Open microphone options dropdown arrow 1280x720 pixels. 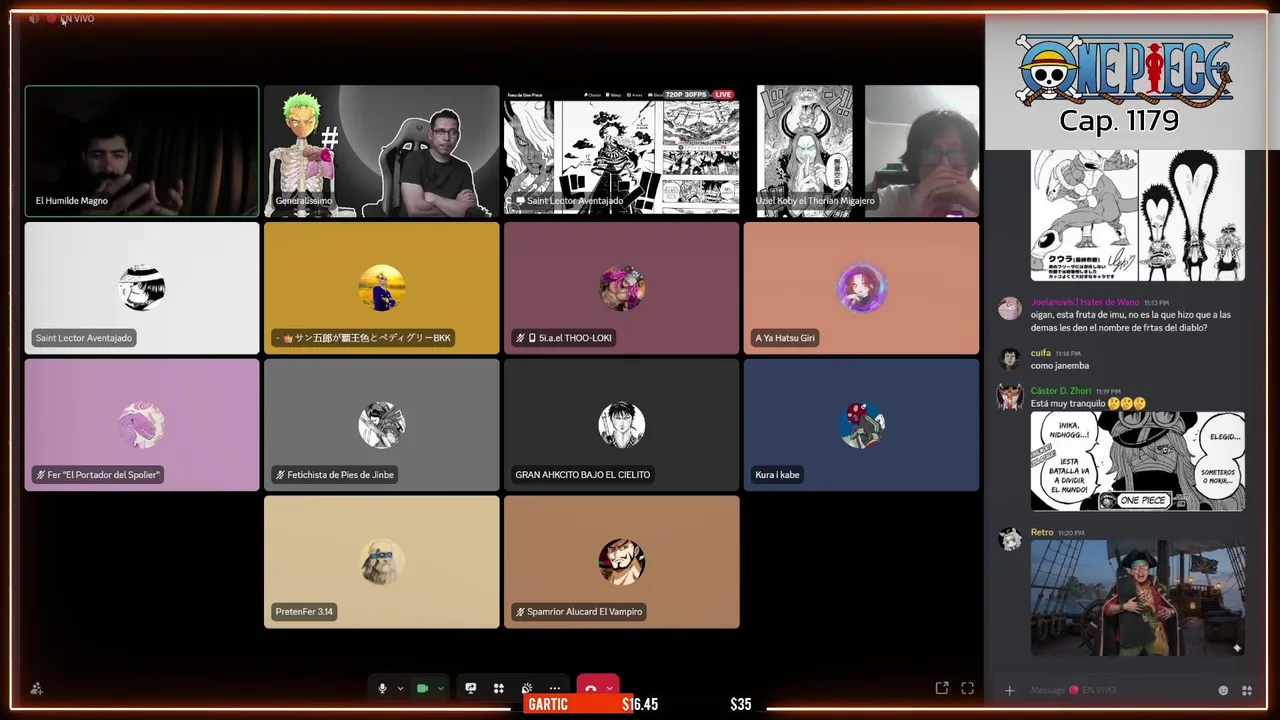coord(400,688)
